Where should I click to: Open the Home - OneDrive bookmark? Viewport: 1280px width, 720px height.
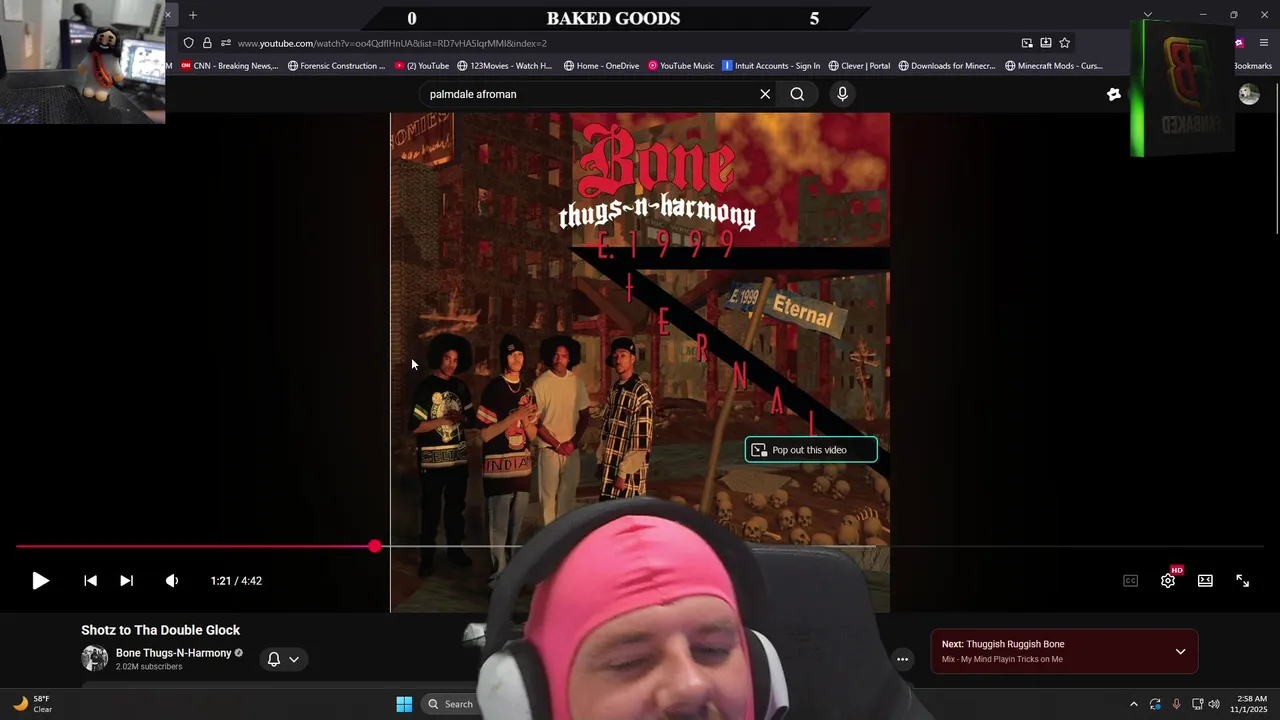coord(601,66)
